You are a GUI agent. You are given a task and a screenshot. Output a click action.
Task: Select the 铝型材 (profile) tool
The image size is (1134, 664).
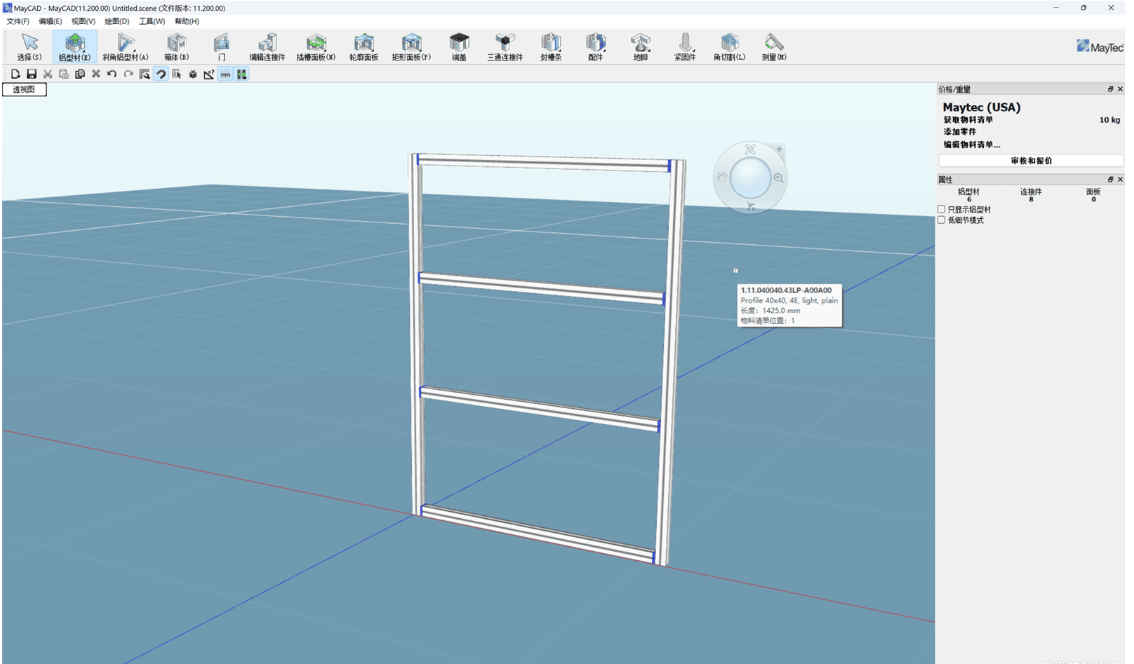tap(76, 45)
